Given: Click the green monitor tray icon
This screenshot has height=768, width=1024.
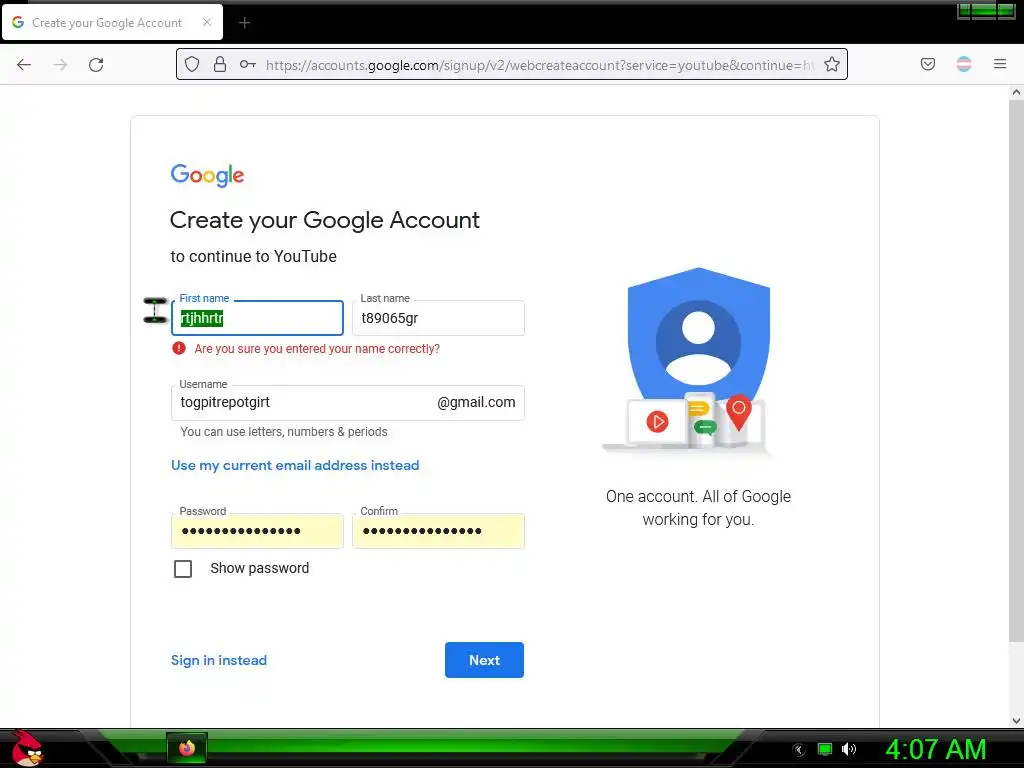Looking at the screenshot, I should click(x=825, y=749).
